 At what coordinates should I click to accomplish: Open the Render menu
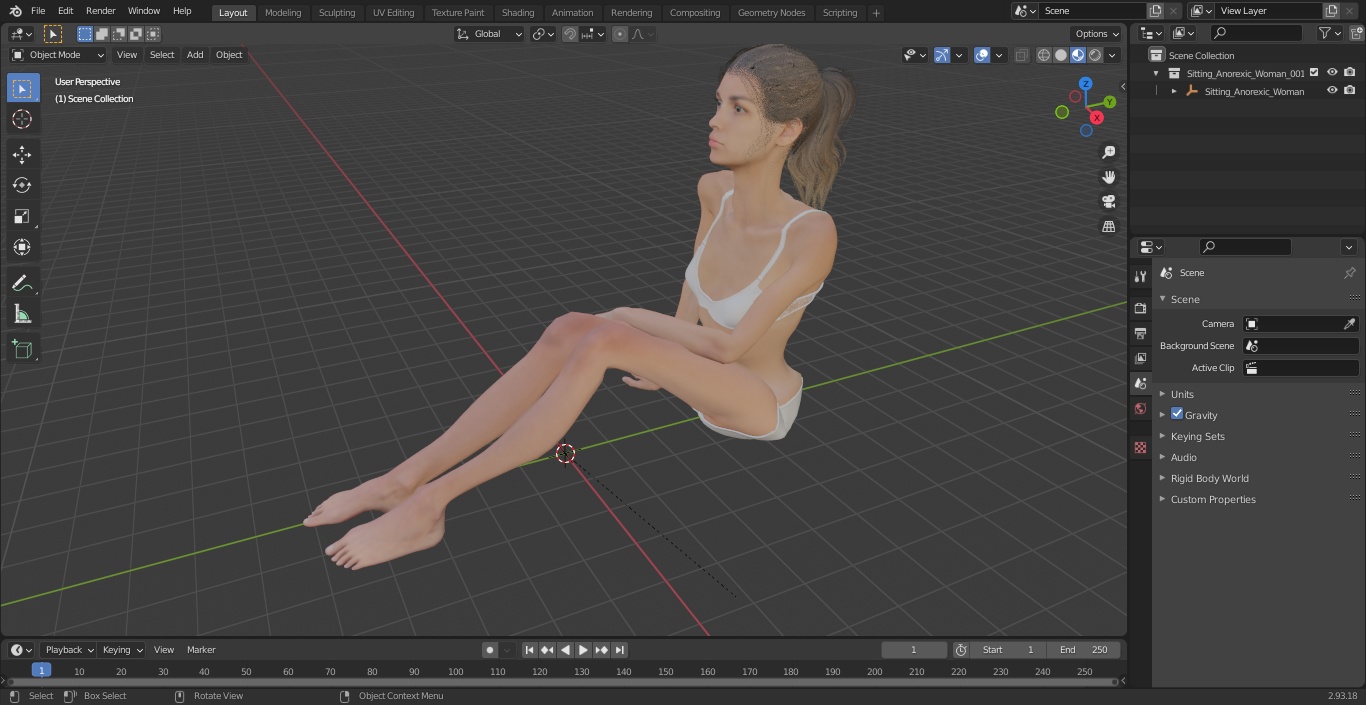[100, 11]
